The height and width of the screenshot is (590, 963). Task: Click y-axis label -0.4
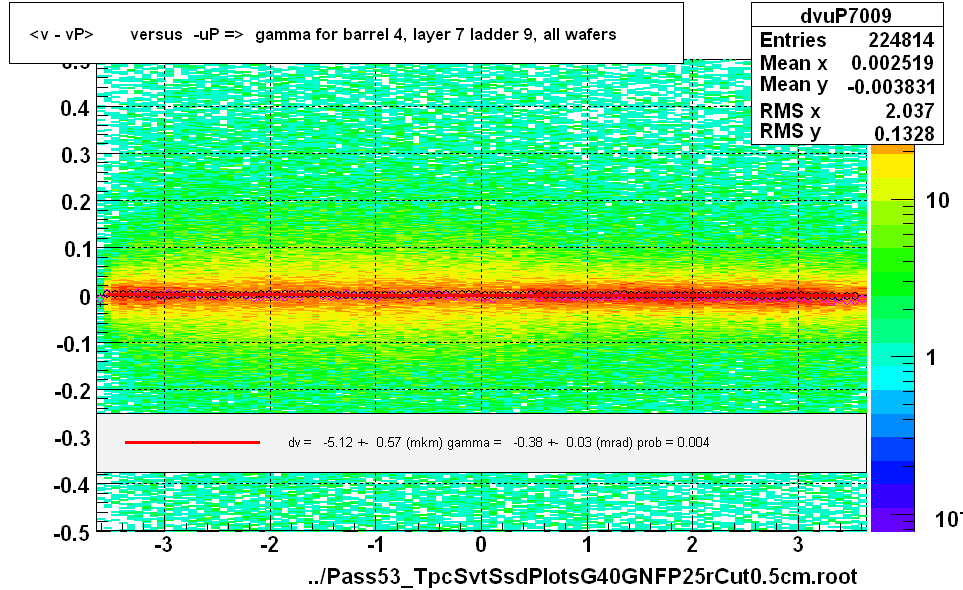tap(72, 486)
